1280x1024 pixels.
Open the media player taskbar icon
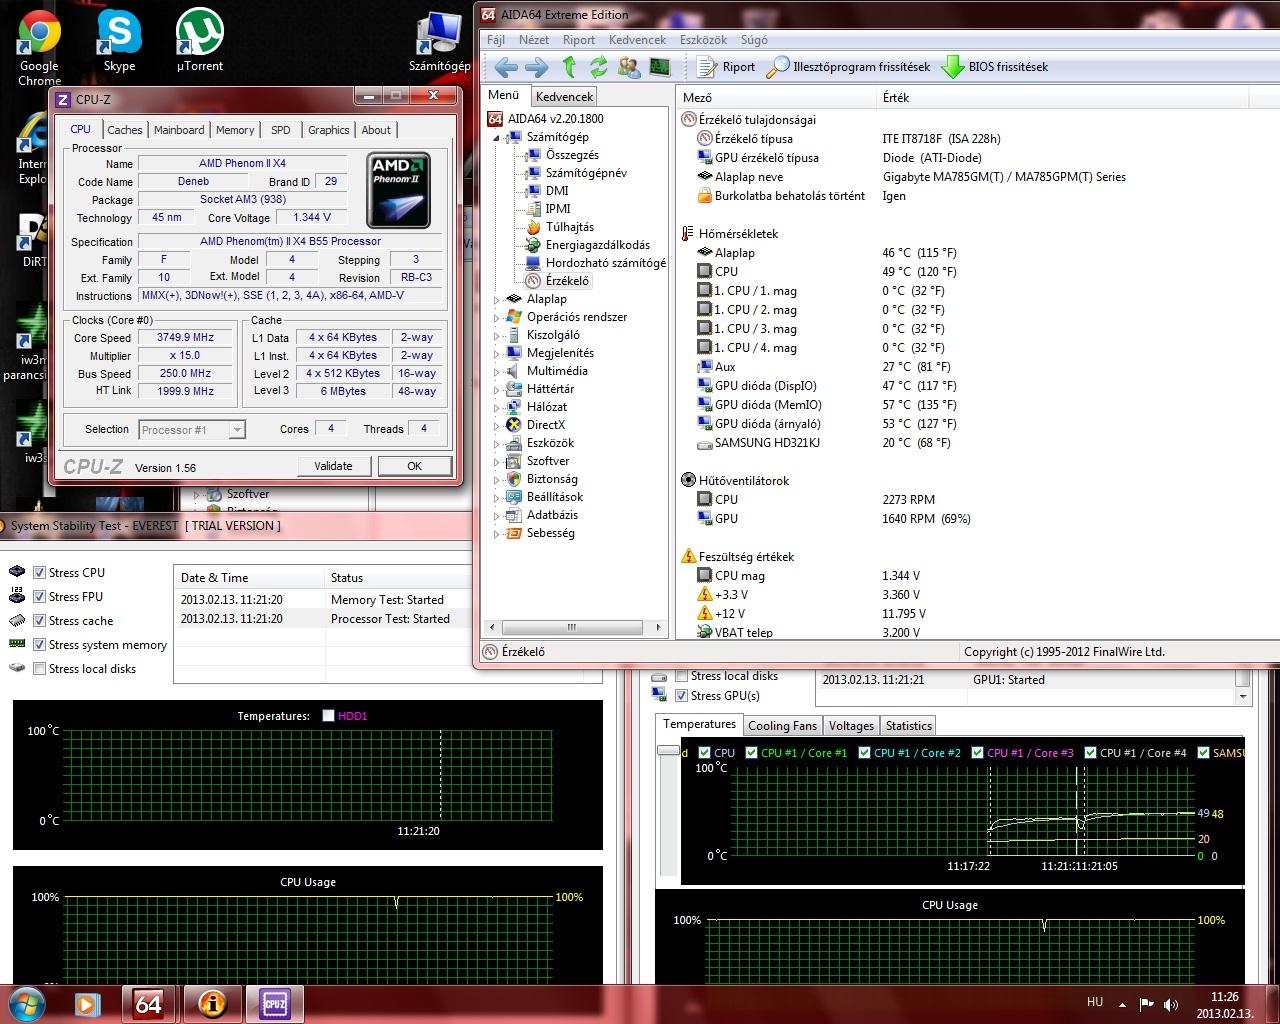click(87, 1003)
